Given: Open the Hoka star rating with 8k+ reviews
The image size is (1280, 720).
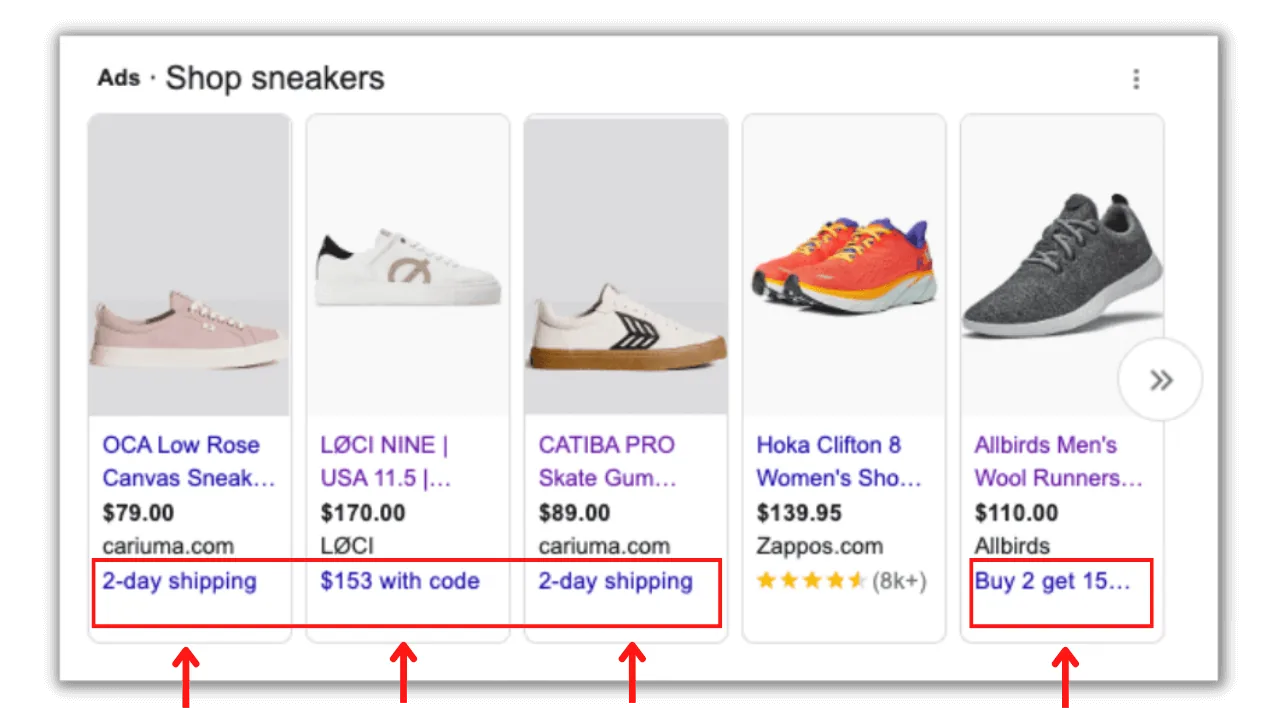Looking at the screenshot, I should 842,581.
